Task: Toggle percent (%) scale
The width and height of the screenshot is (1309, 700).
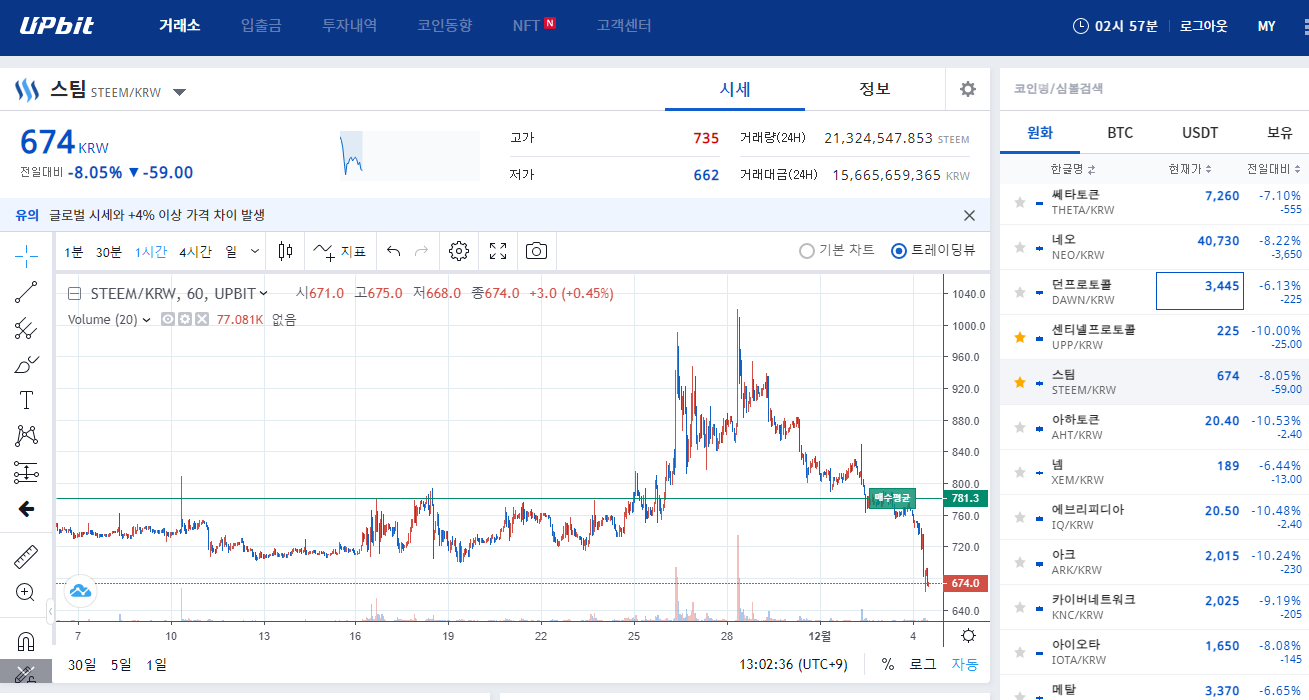Action: click(888, 664)
